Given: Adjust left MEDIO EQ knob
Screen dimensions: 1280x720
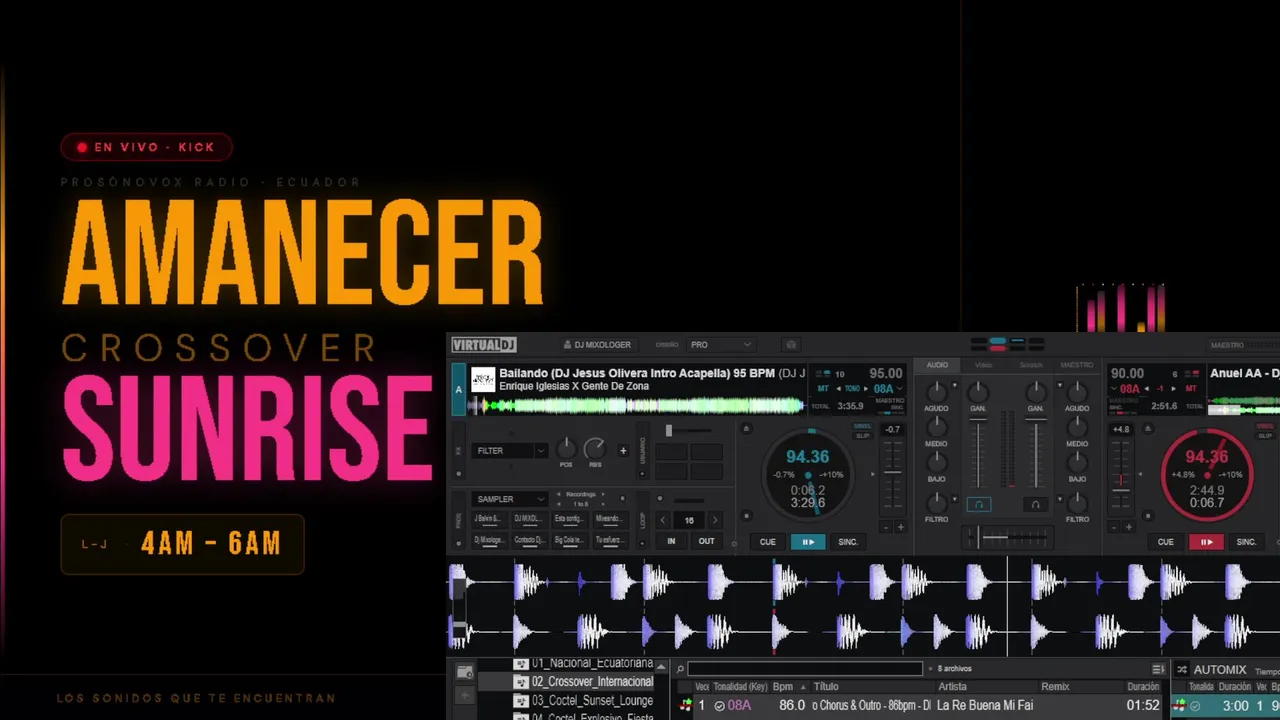Looking at the screenshot, I should 937,427.
